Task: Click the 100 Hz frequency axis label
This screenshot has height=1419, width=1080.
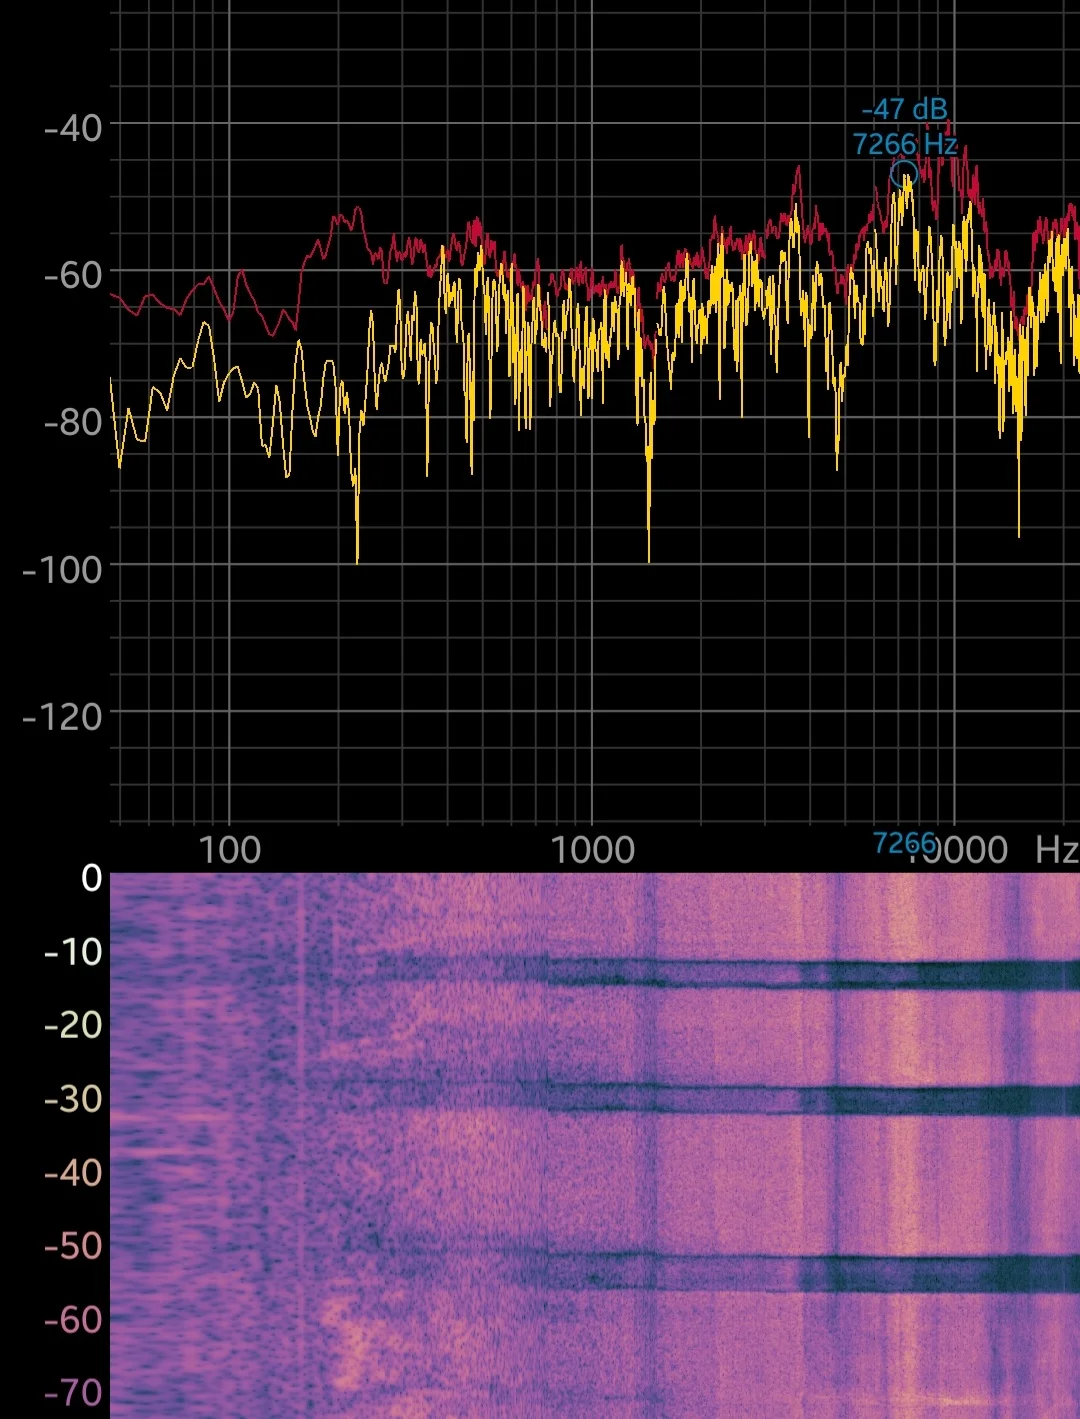Action: click(x=230, y=850)
